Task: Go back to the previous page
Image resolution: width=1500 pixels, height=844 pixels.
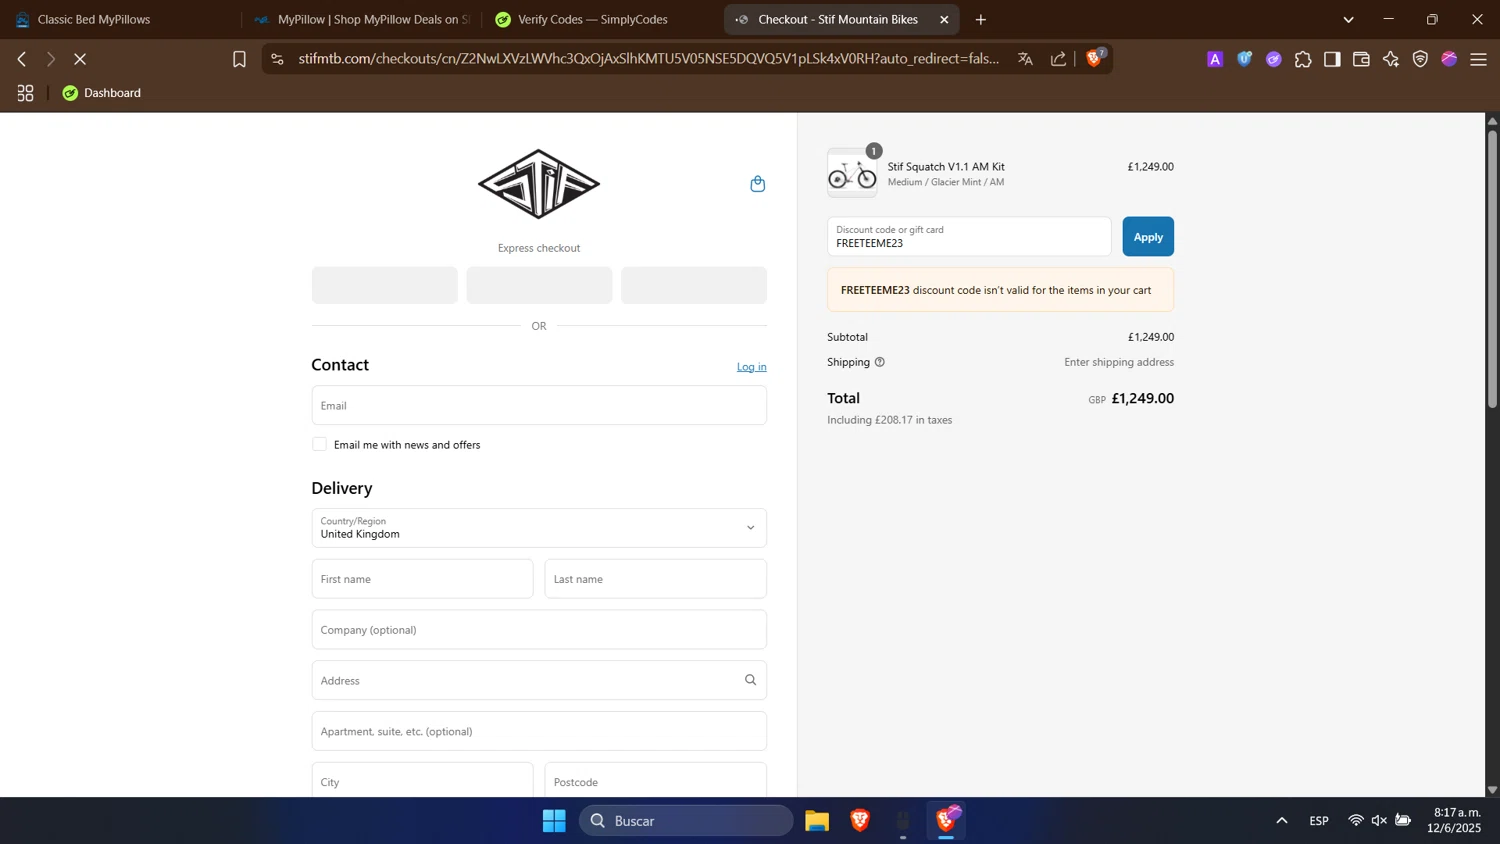Action: coord(22,59)
